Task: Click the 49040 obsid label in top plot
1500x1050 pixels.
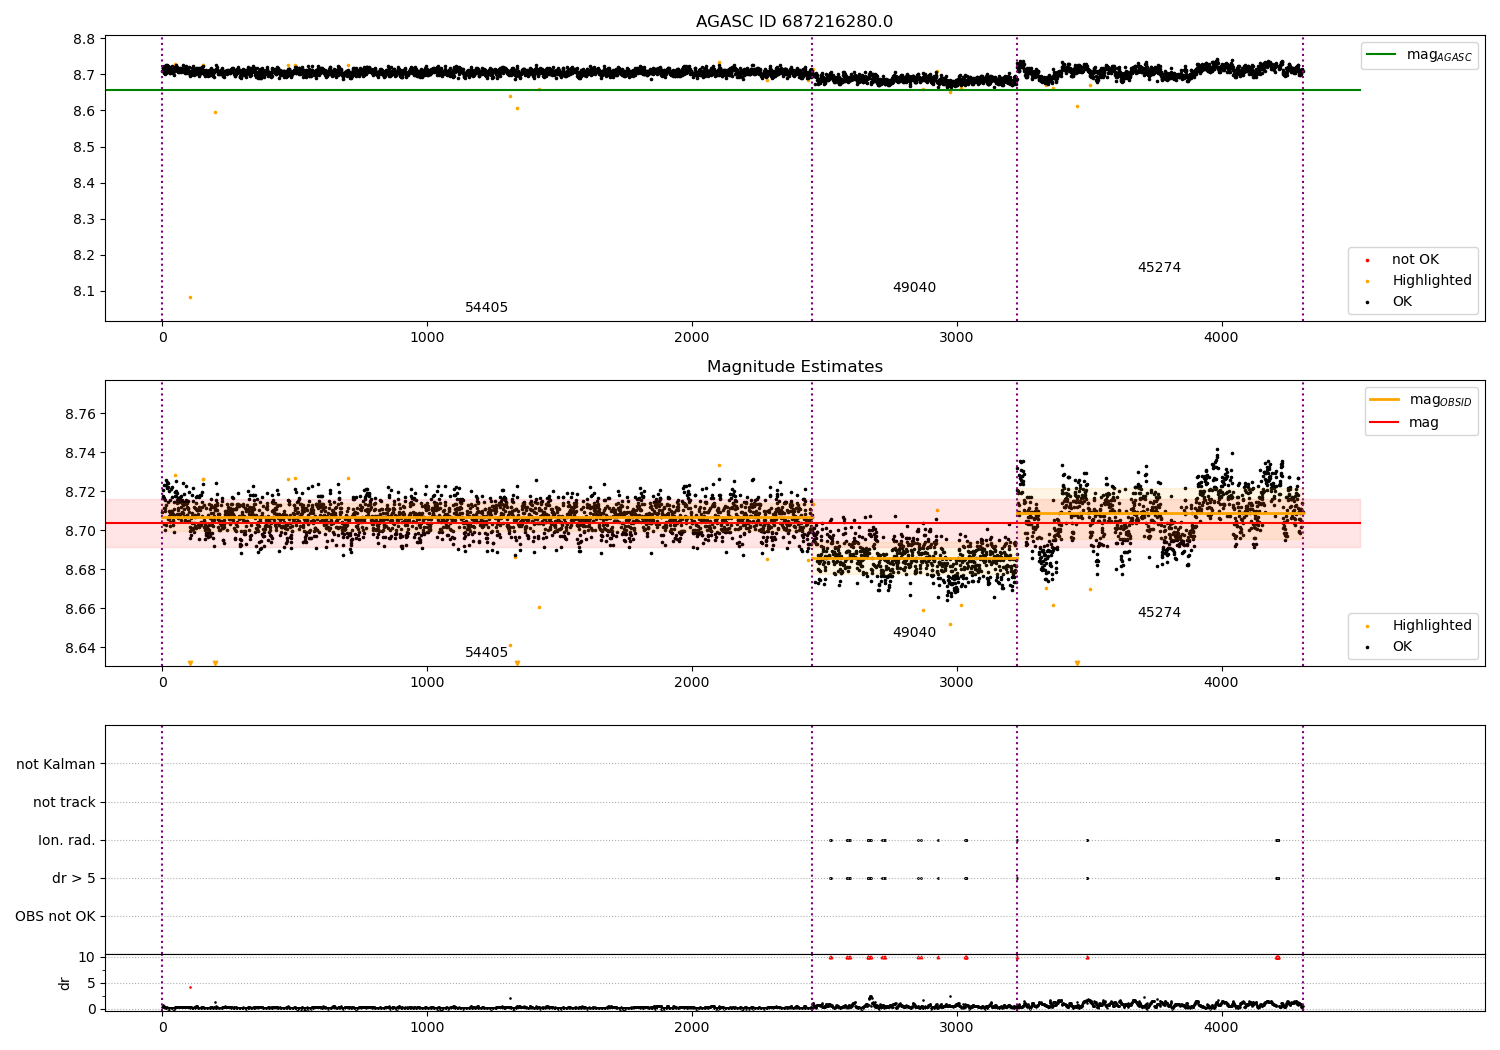Action: click(x=914, y=288)
